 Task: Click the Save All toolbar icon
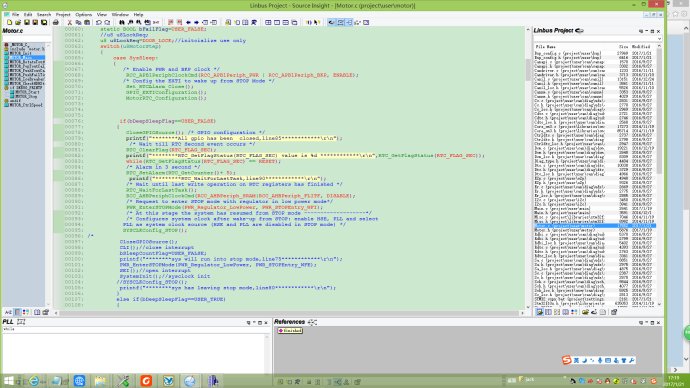[44, 22]
